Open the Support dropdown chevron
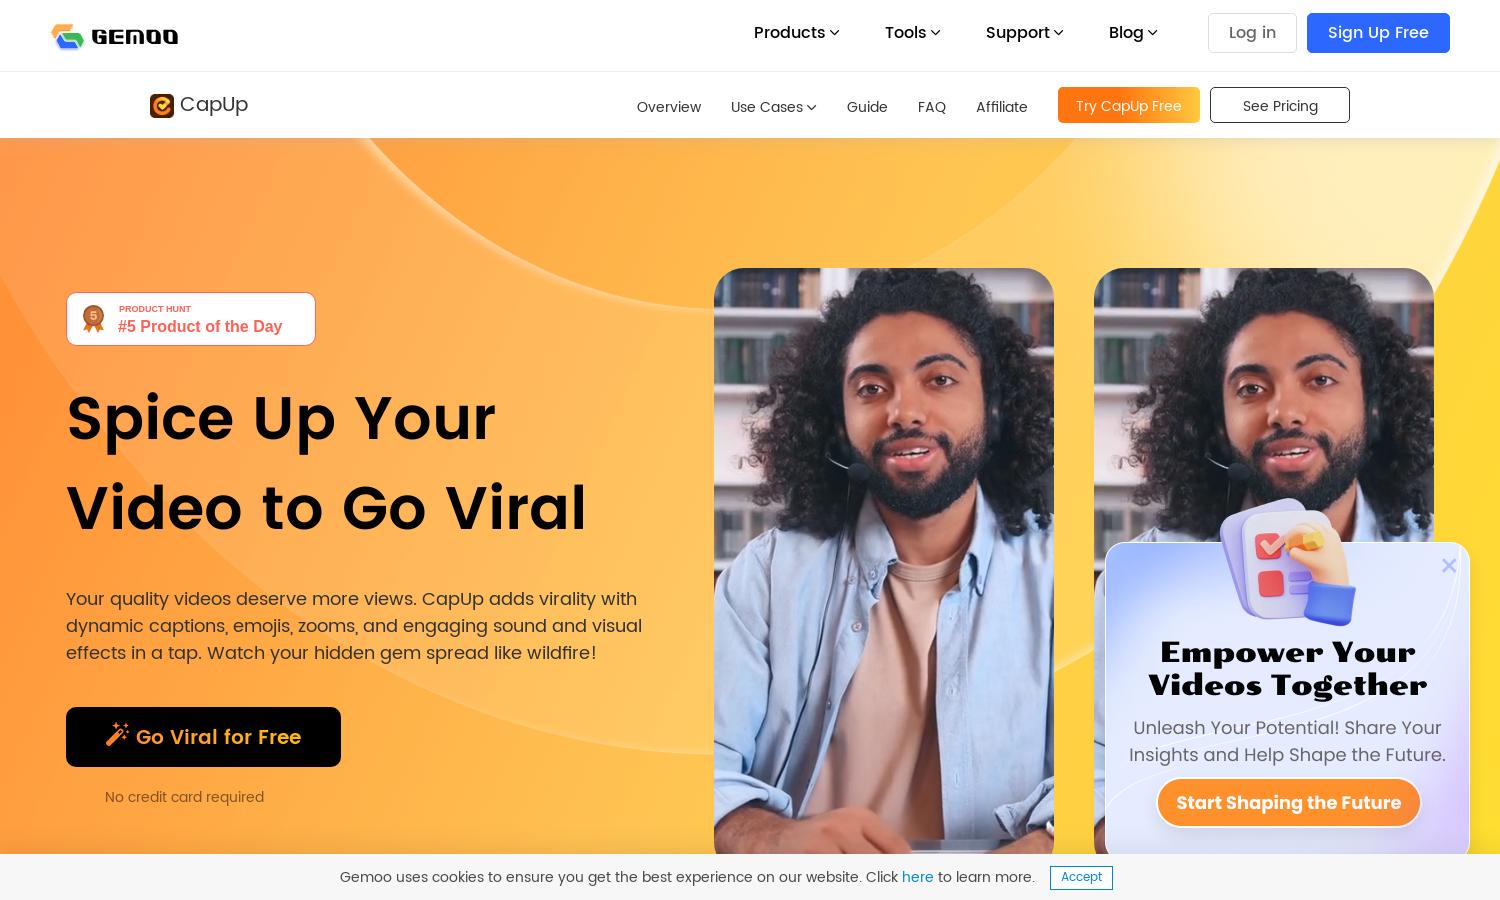1500x900 pixels. coord(1058,33)
